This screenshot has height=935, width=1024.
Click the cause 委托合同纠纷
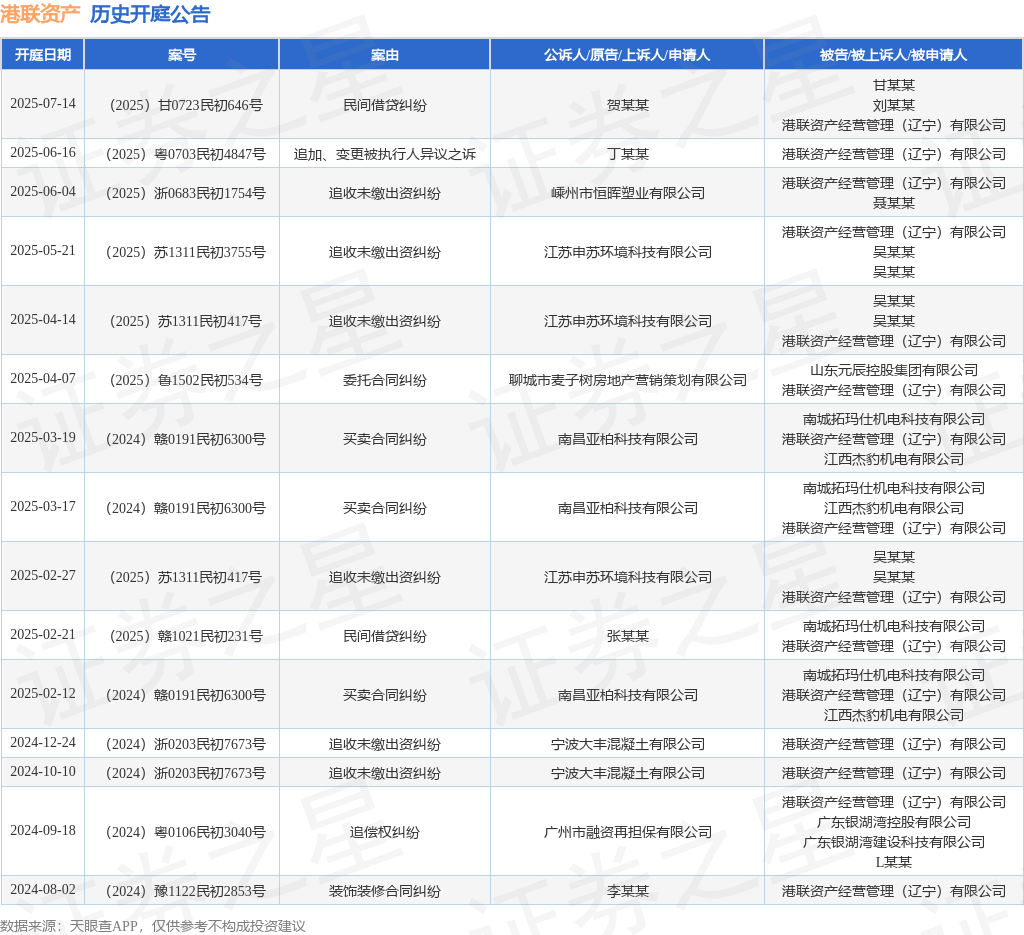click(x=385, y=380)
